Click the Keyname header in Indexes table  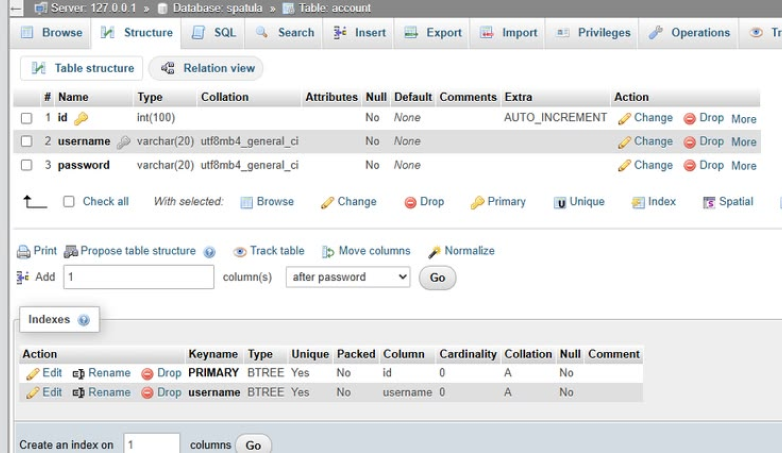[x=213, y=354]
